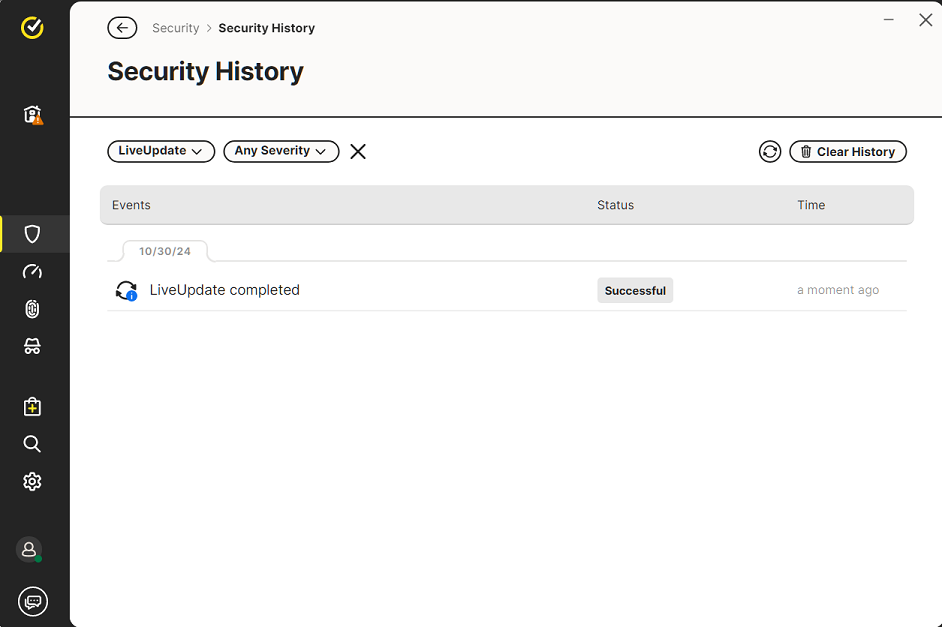Open the Identity fingerprint icon
The height and width of the screenshot is (627, 942).
32,309
